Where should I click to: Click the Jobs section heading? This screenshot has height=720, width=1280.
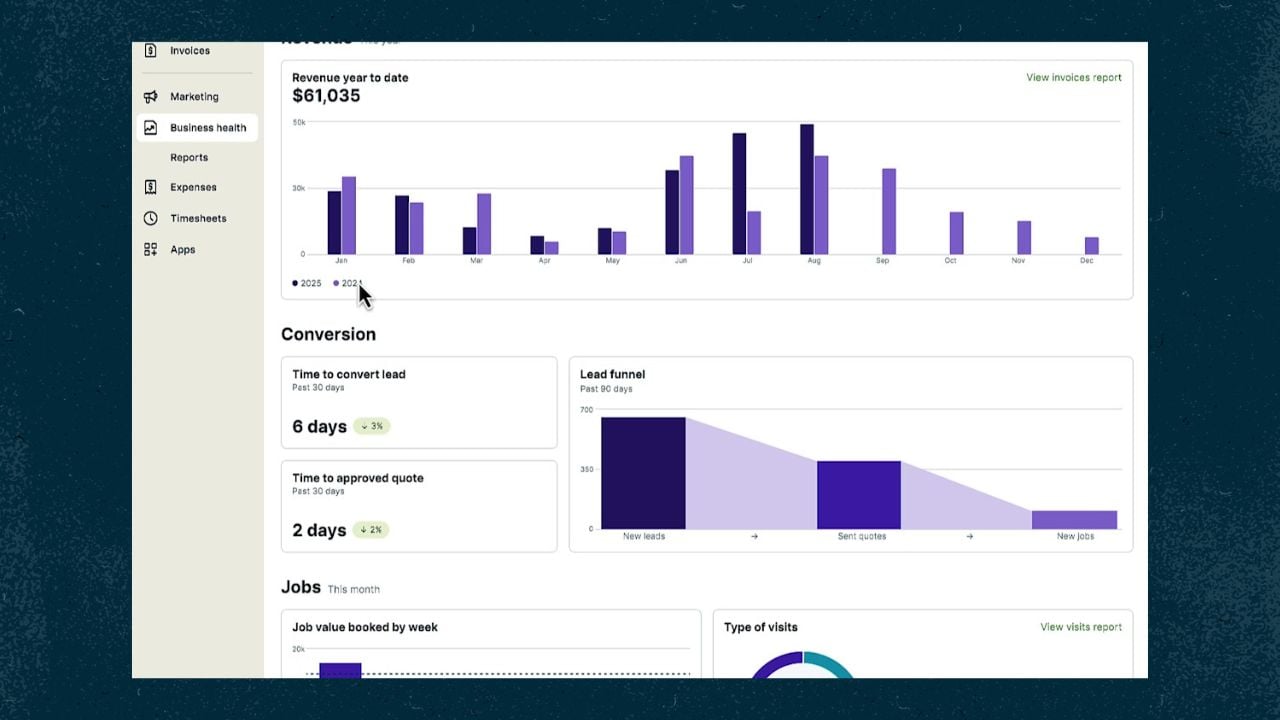point(301,587)
